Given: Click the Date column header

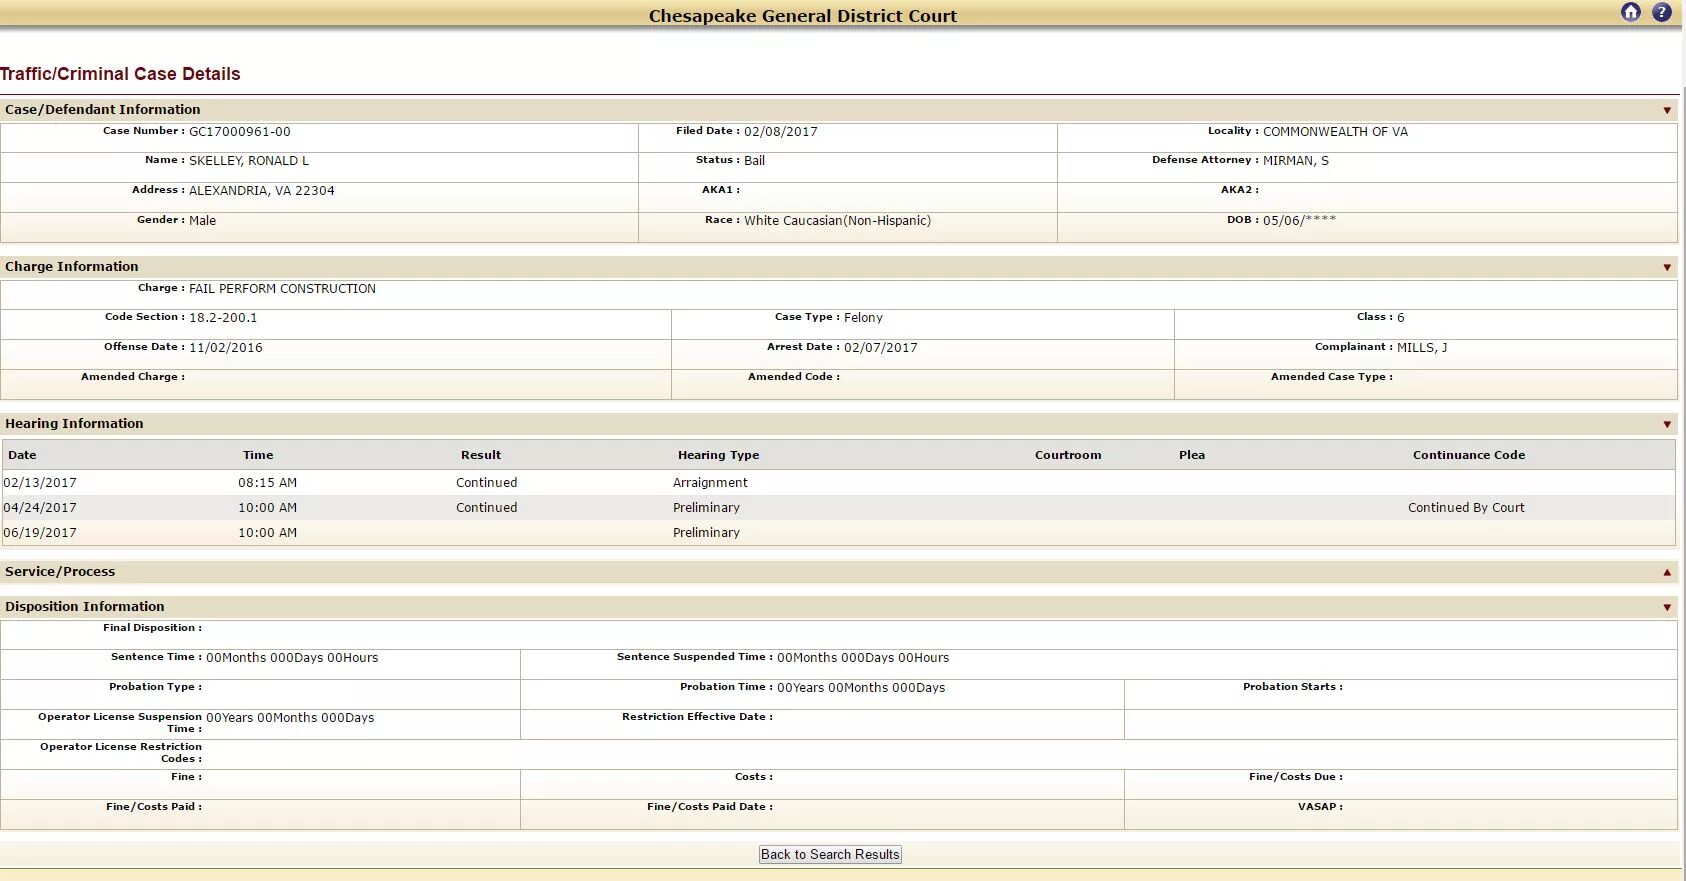Looking at the screenshot, I should [x=22, y=454].
